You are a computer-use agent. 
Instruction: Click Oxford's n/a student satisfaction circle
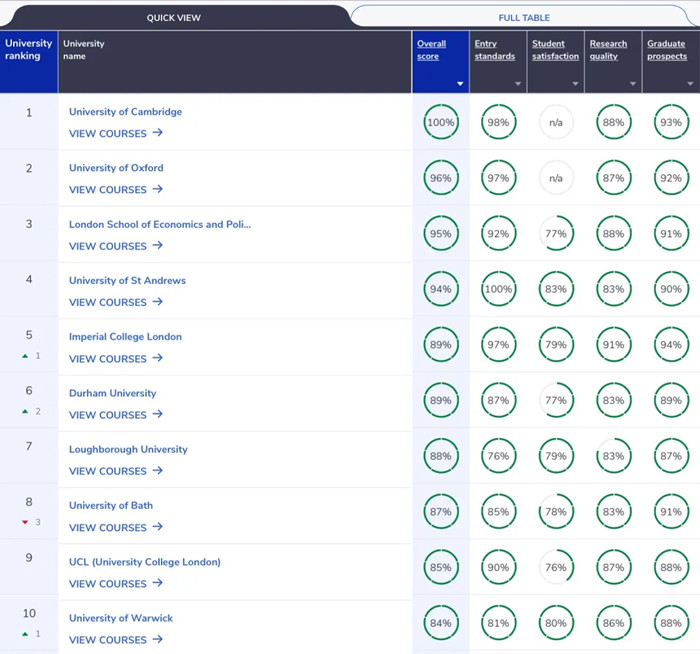(556, 178)
